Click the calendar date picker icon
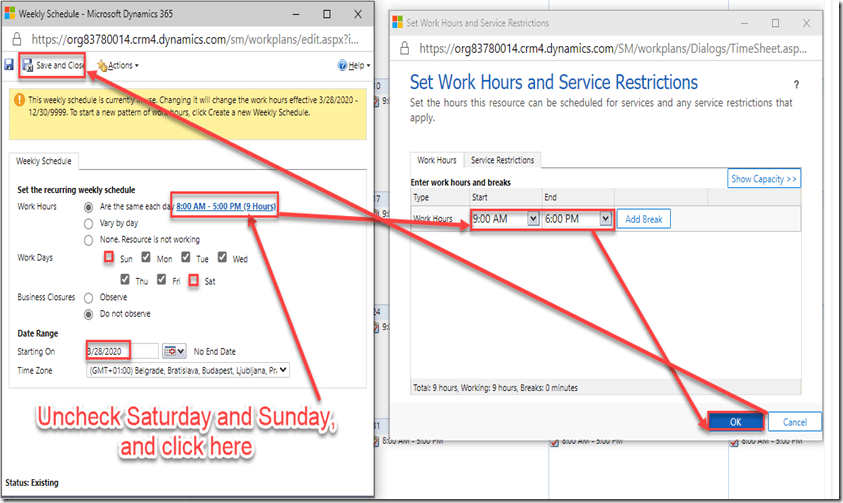The width and height of the screenshot is (843, 503). coord(174,351)
